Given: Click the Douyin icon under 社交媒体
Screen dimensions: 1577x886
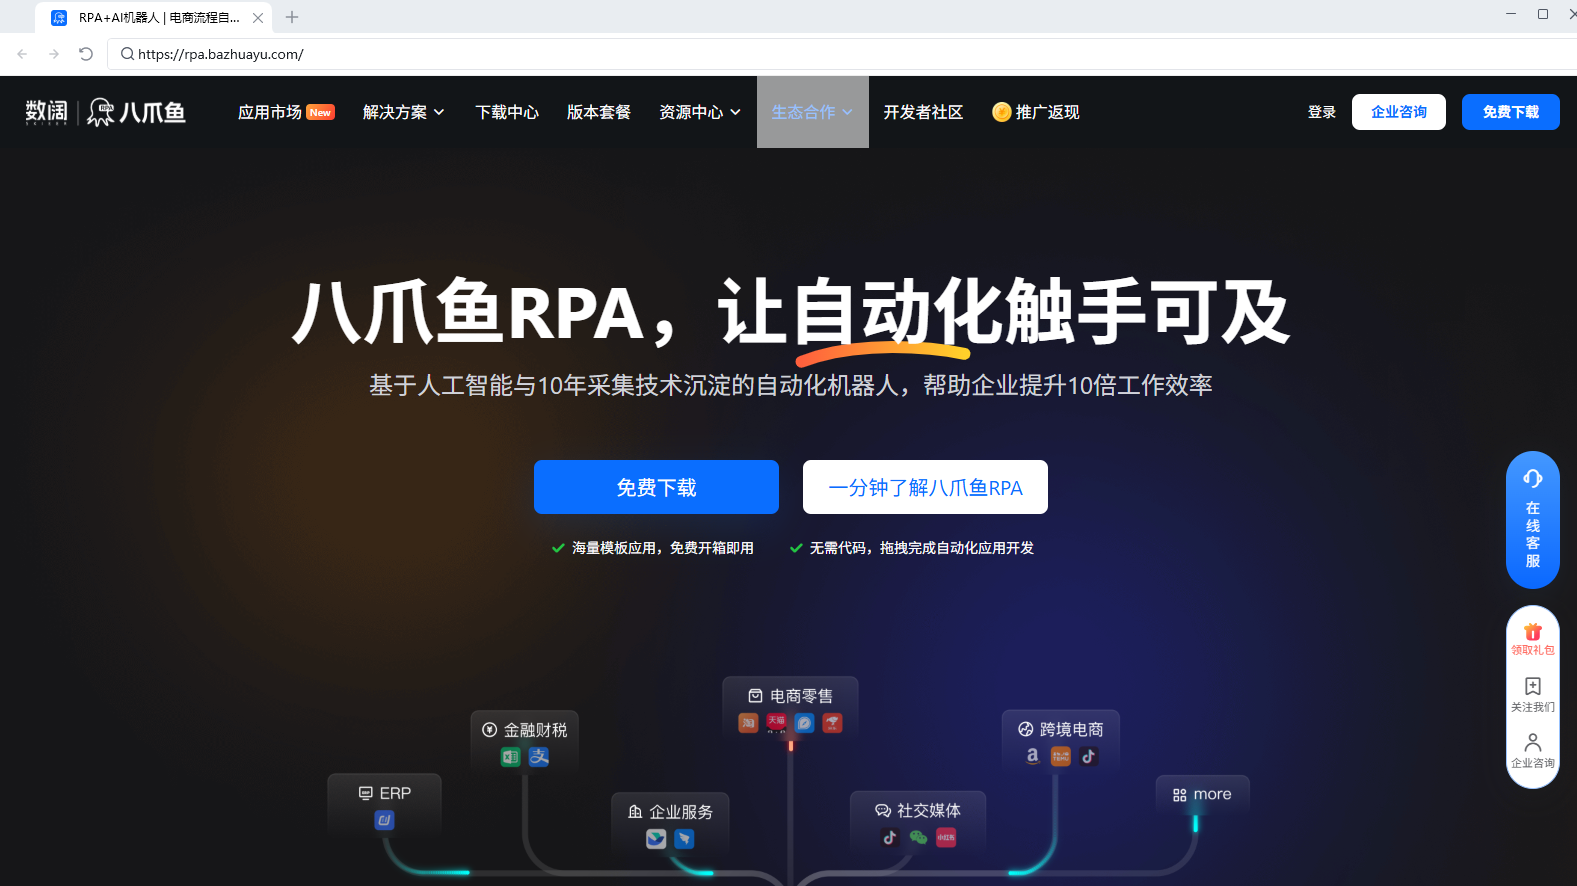Looking at the screenshot, I should (890, 838).
